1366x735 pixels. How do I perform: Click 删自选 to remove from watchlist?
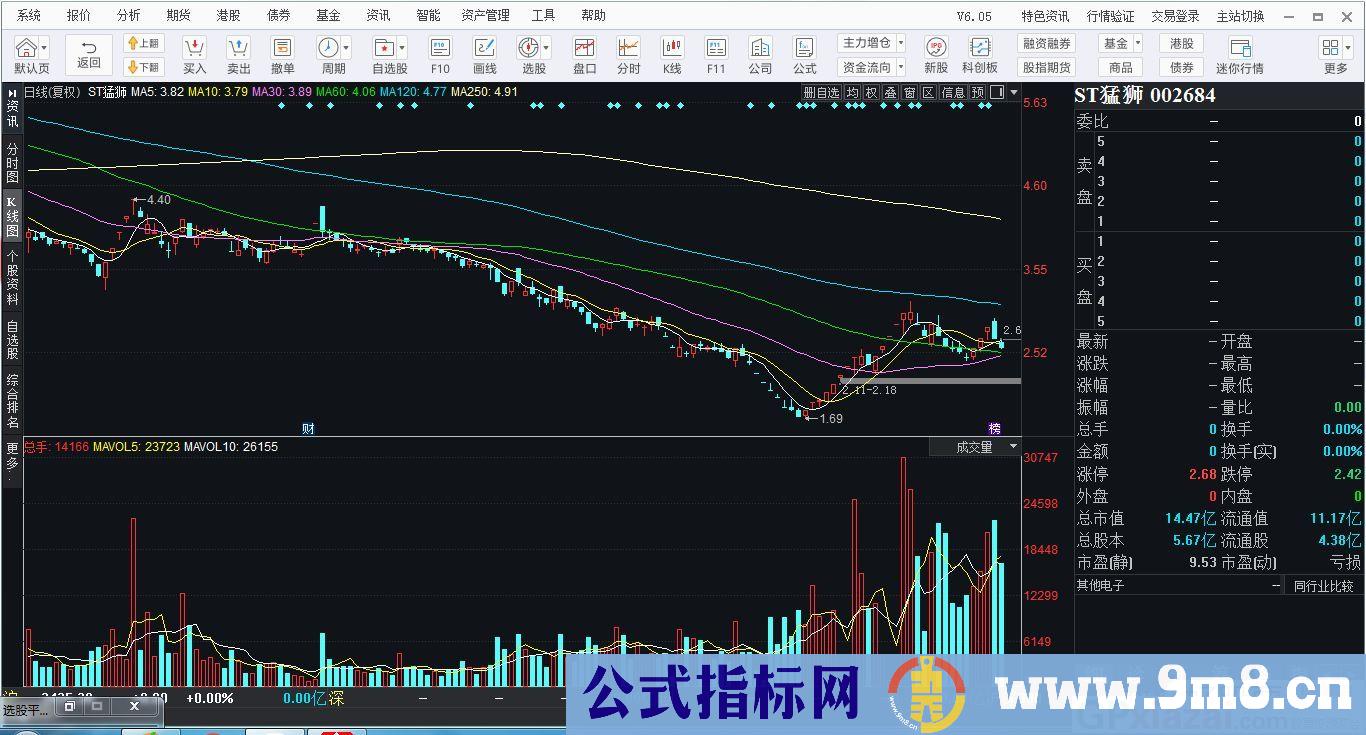coord(821,92)
